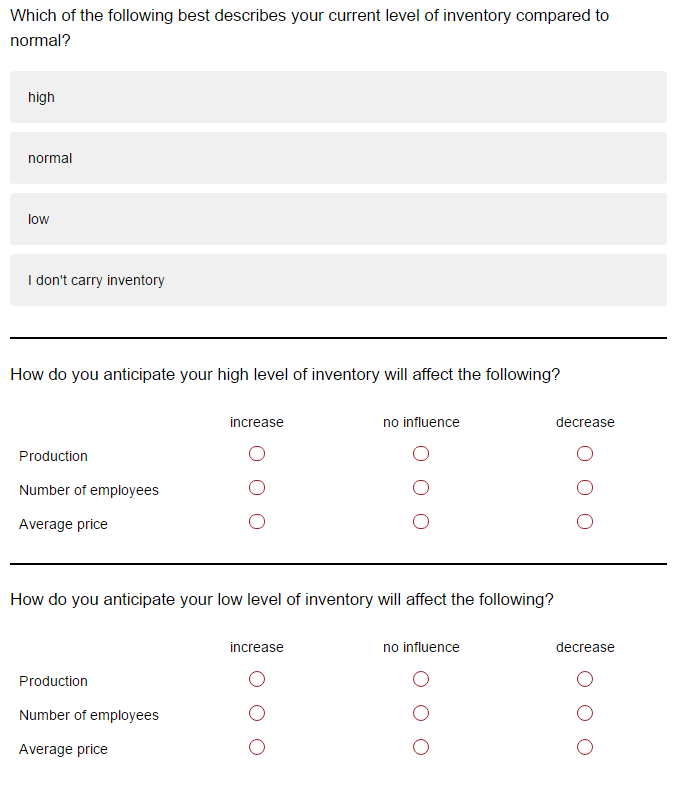679x785 pixels.
Task: Set Number of employees decrease, high inventory
Action: pos(585,488)
